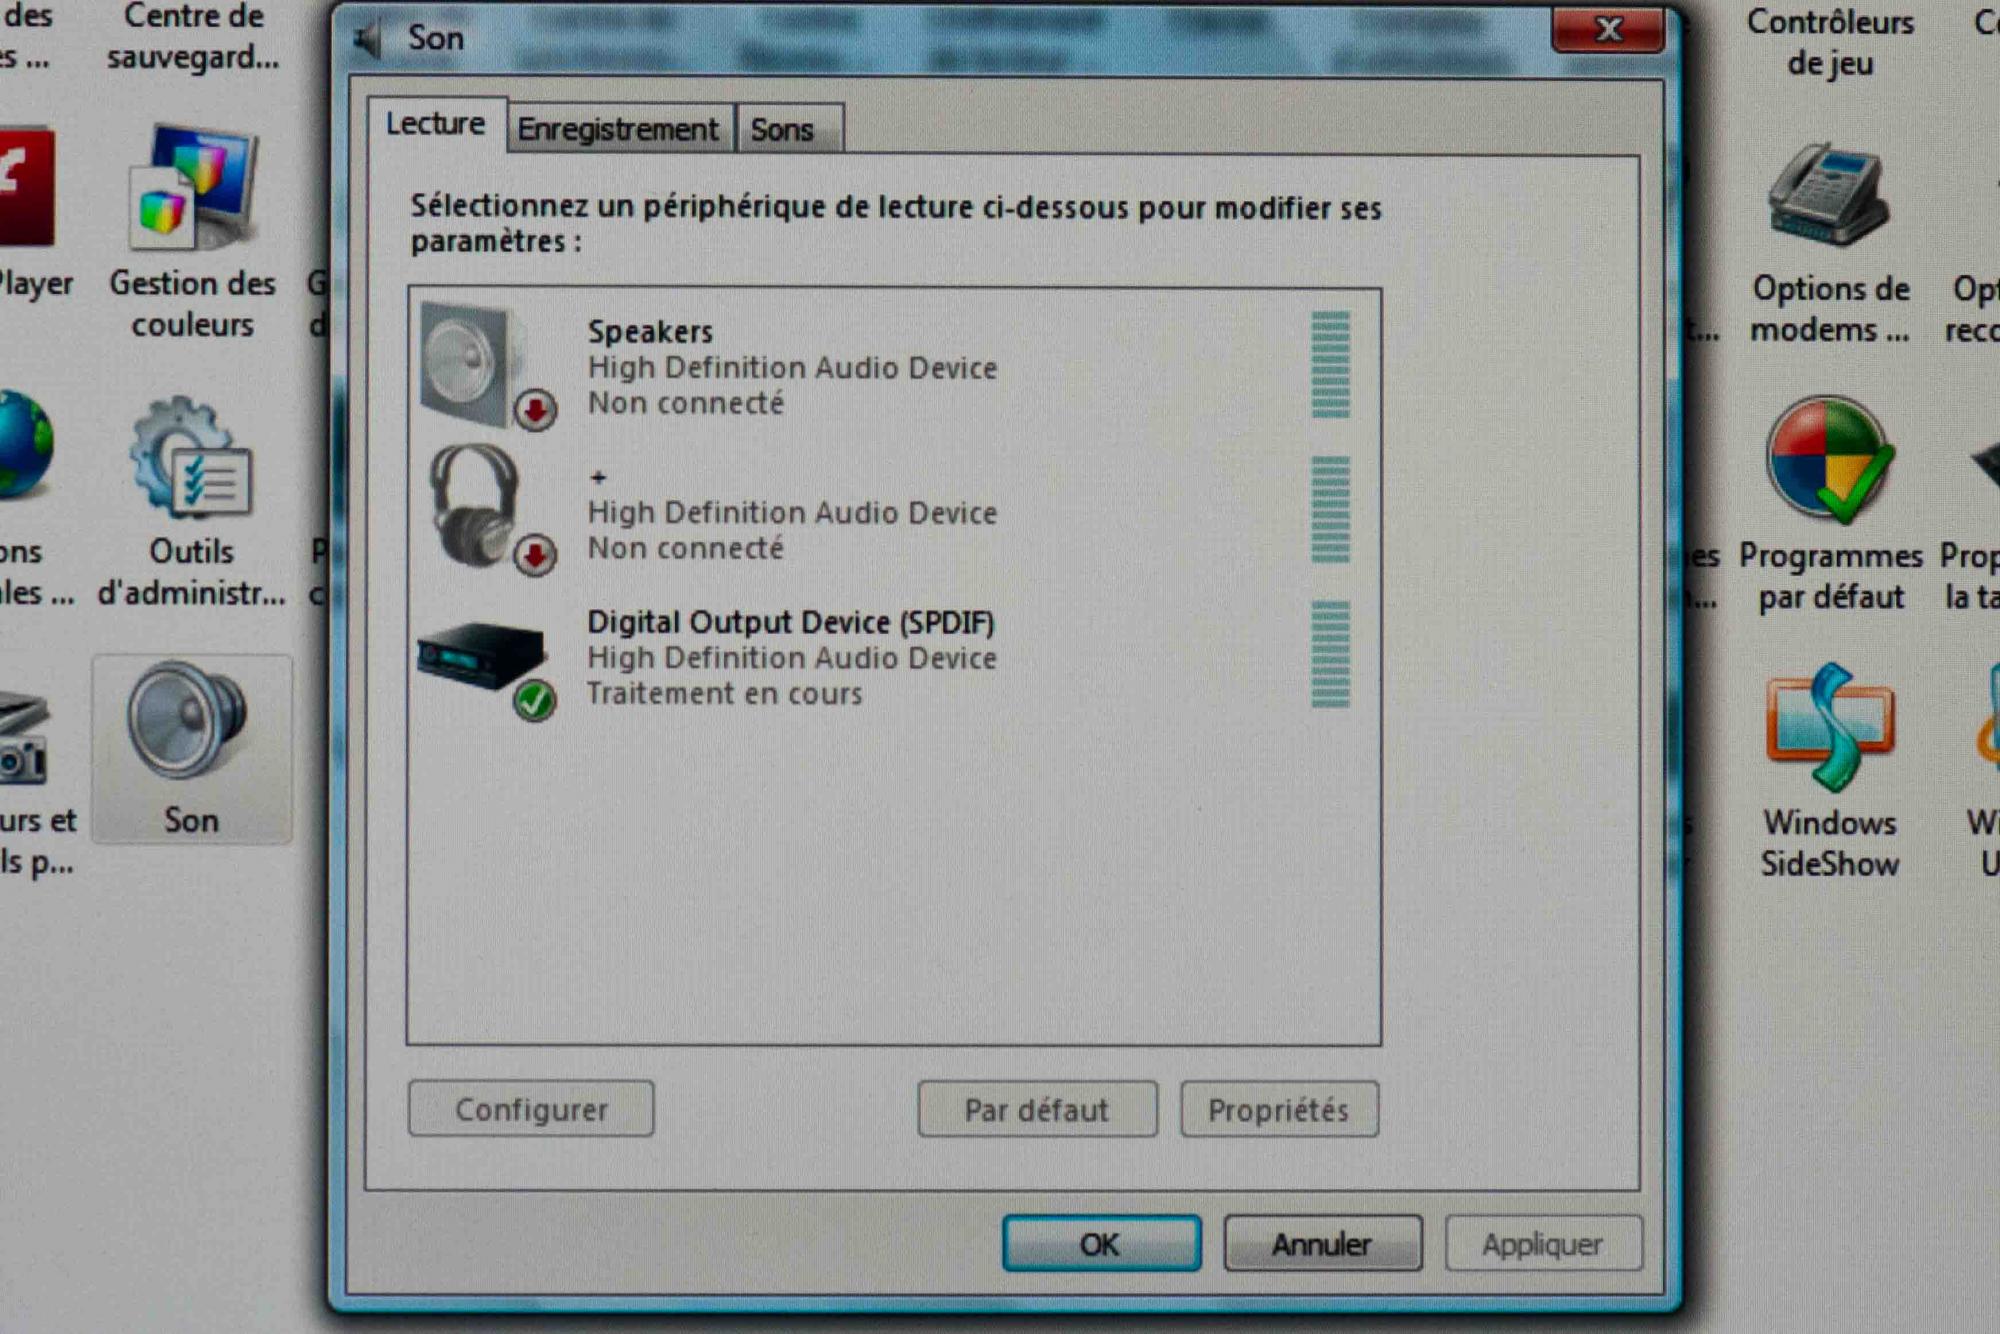Click the speaker icon in the title bar
The height and width of the screenshot is (1334, 2000).
click(368, 39)
